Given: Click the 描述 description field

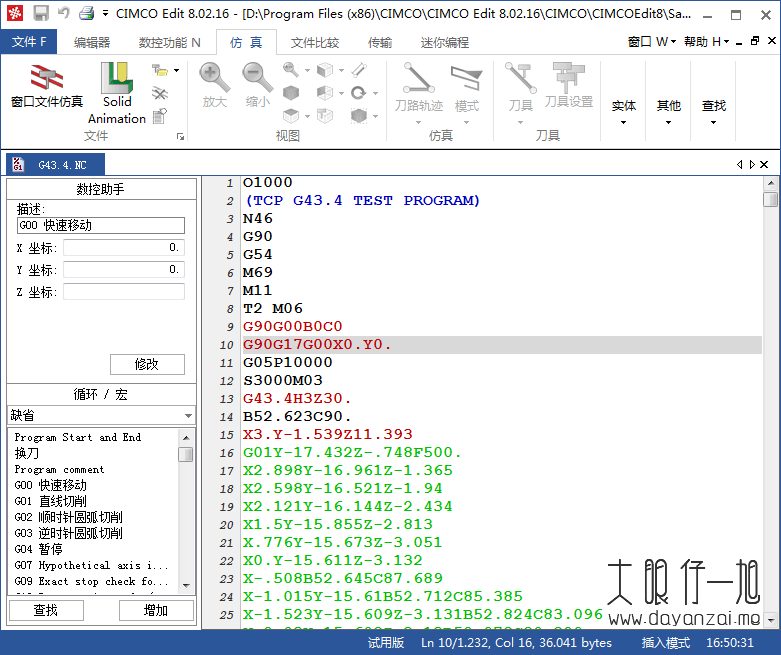Looking at the screenshot, I should click(101, 225).
